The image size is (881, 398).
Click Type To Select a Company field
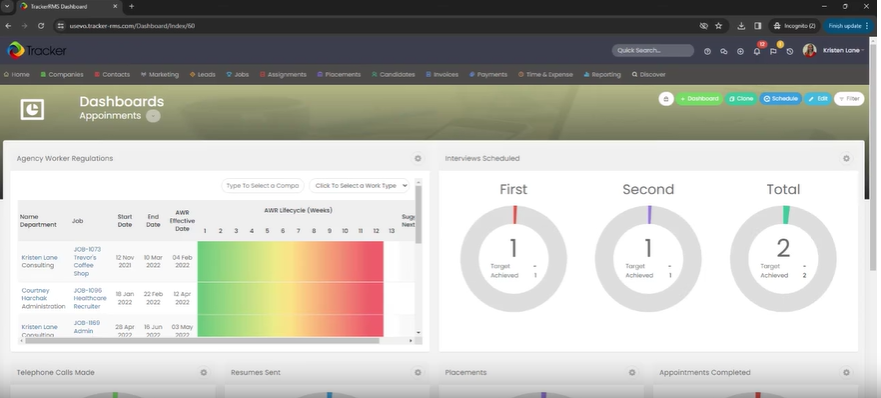pyautogui.click(x=263, y=186)
